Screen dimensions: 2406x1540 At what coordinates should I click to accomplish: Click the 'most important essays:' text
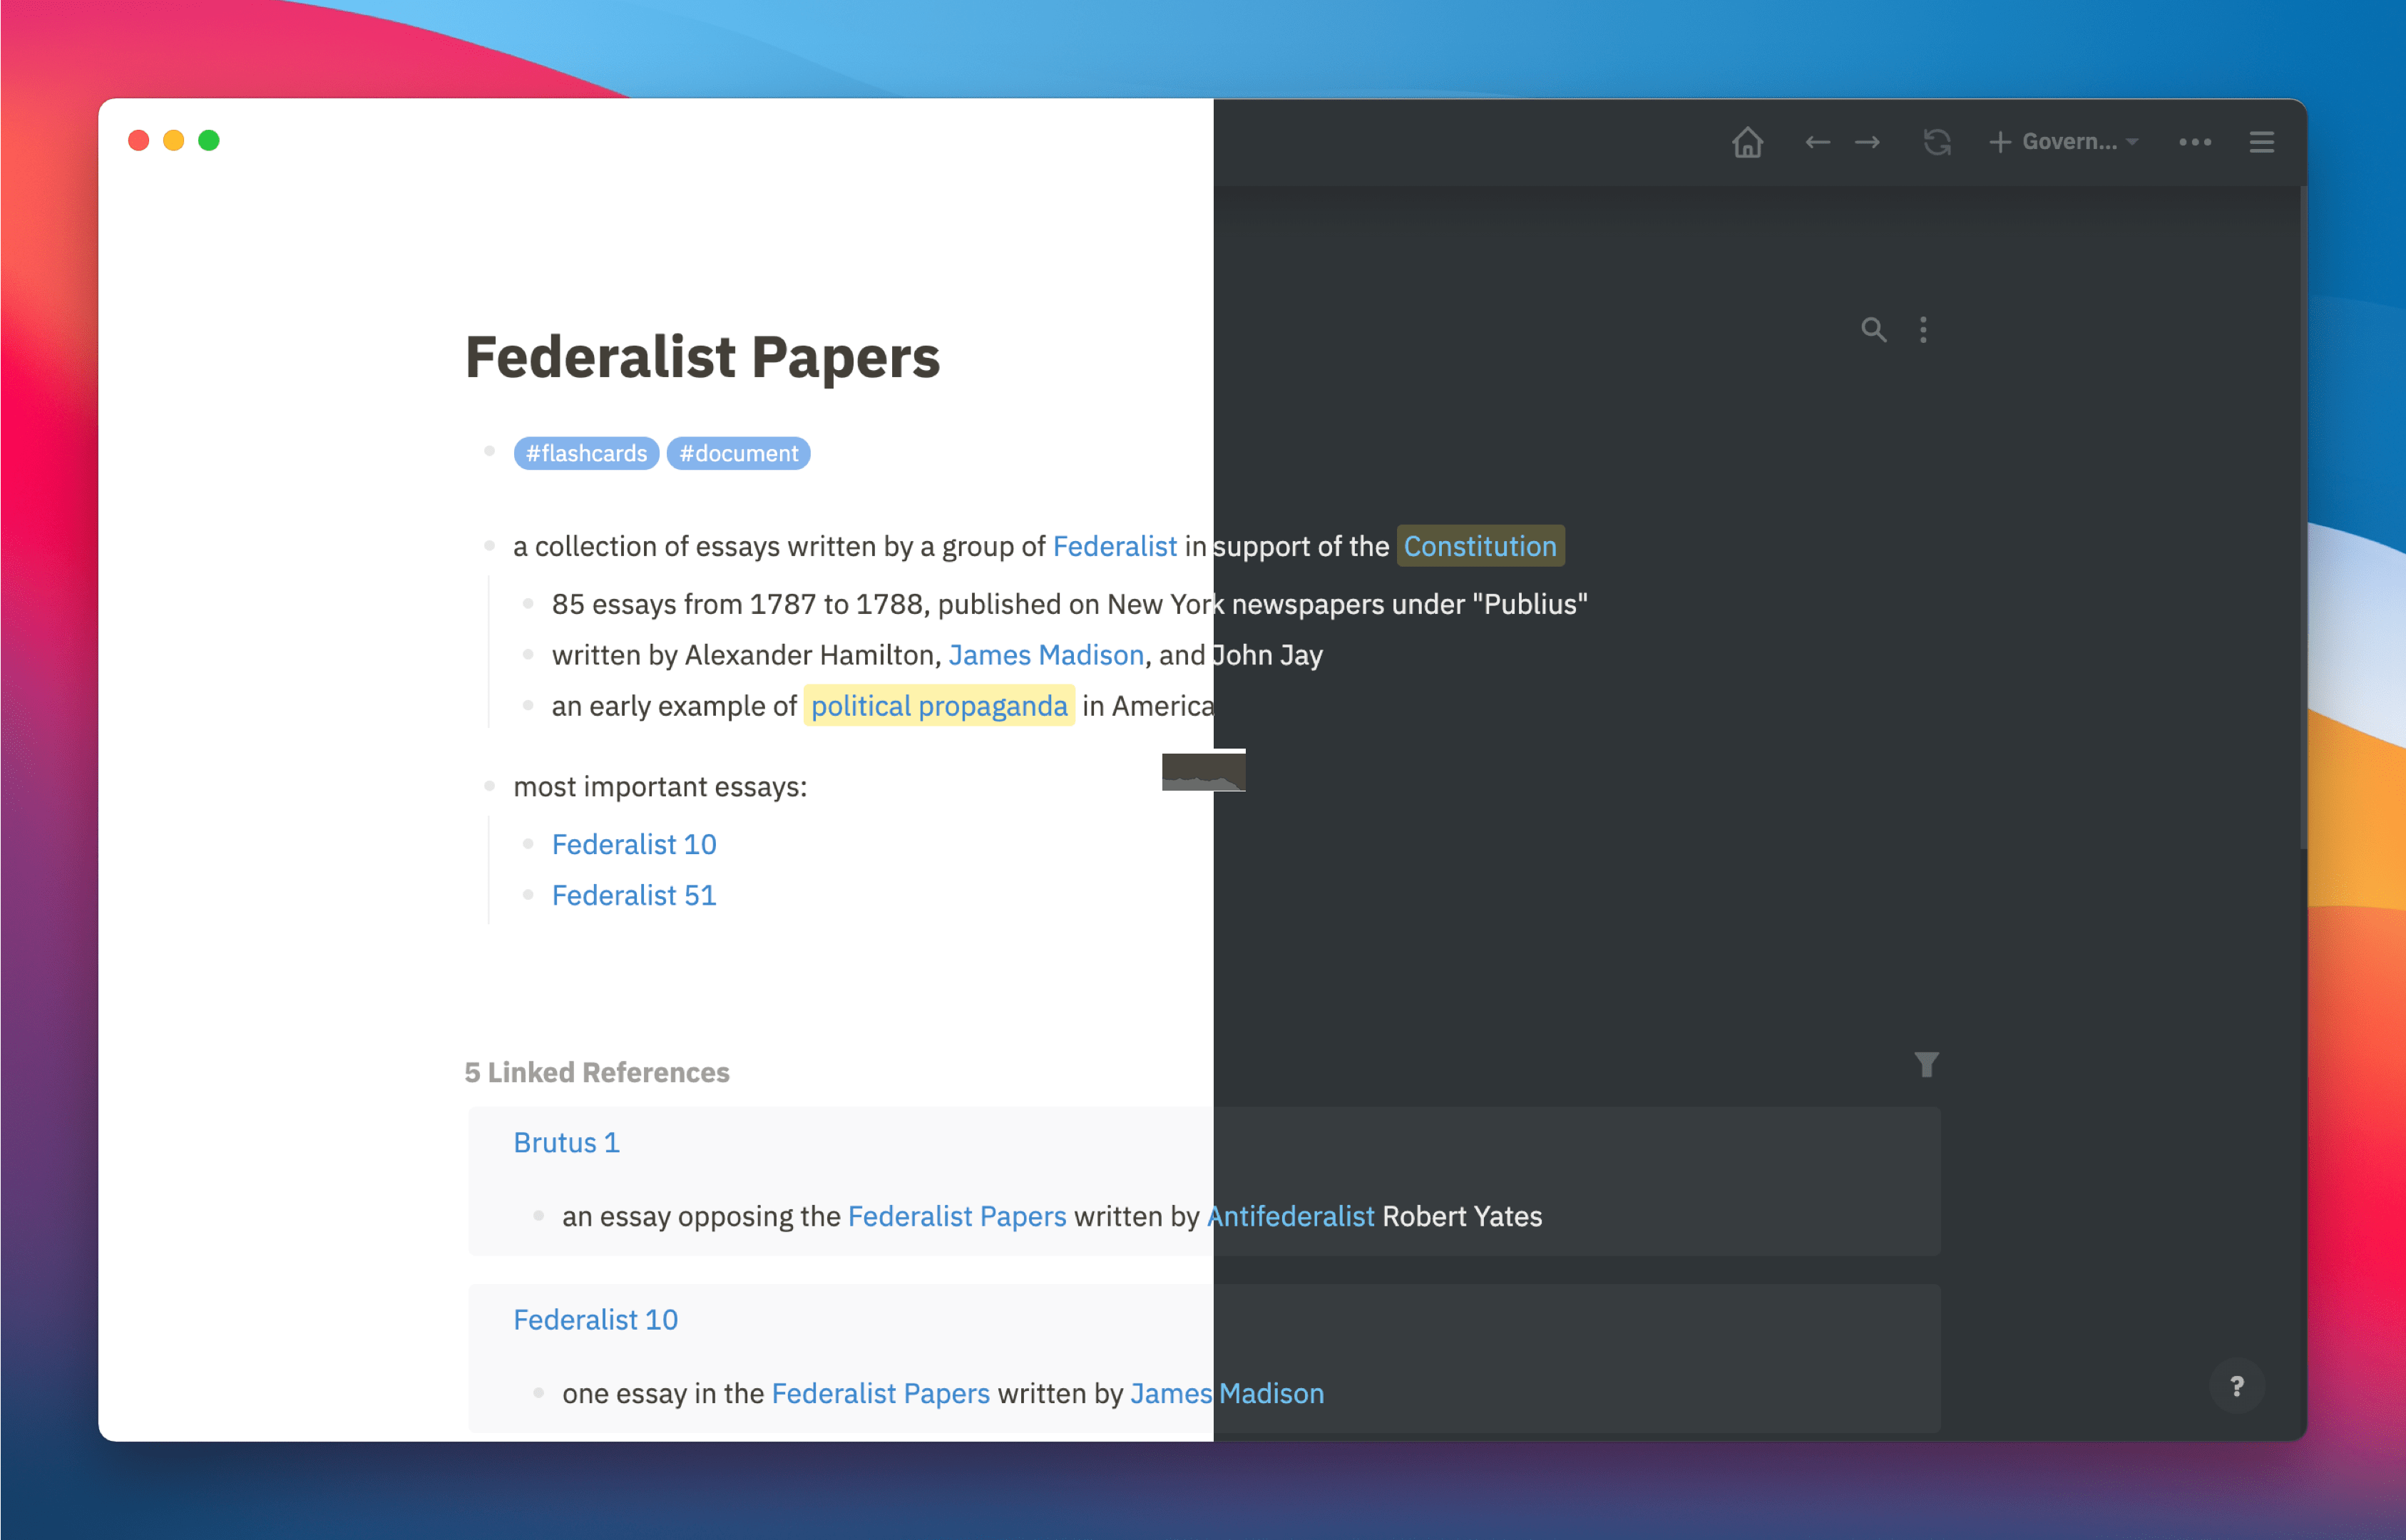(x=660, y=787)
